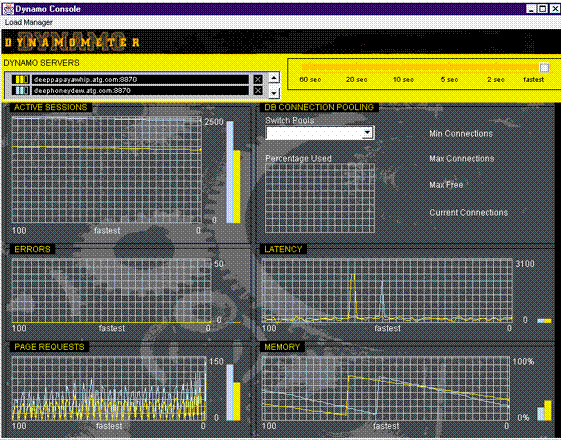Click the Min Connections label
The width and height of the screenshot is (561, 440).
click(461, 133)
